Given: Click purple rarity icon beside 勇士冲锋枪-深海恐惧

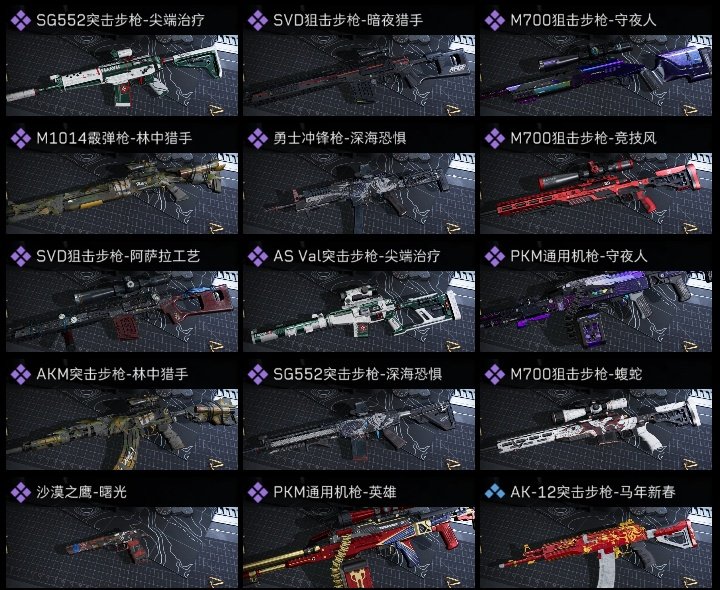Looking at the screenshot, I should [258, 139].
